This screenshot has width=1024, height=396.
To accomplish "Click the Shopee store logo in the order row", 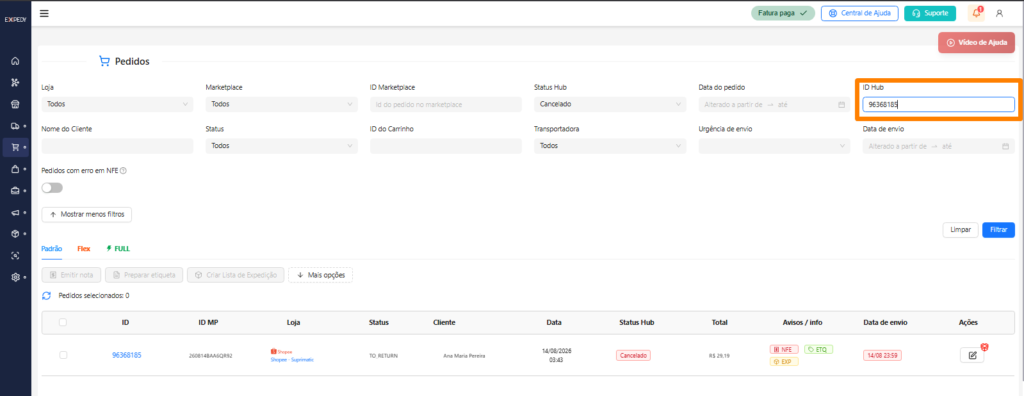I will pyautogui.click(x=281, y=352).
